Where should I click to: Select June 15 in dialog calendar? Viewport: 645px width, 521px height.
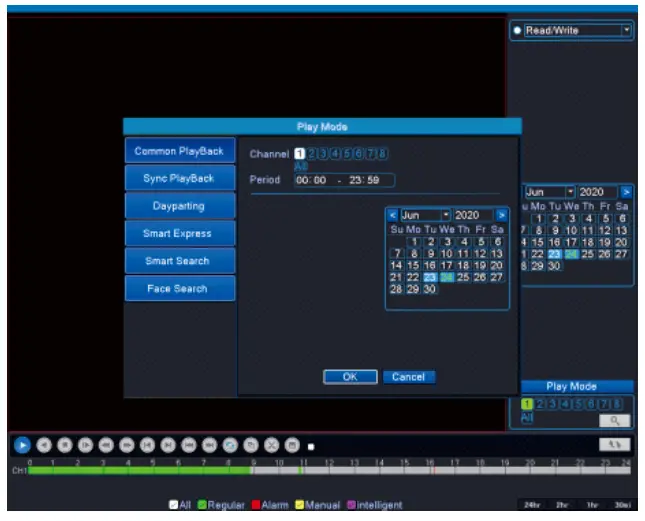(413, 265)
